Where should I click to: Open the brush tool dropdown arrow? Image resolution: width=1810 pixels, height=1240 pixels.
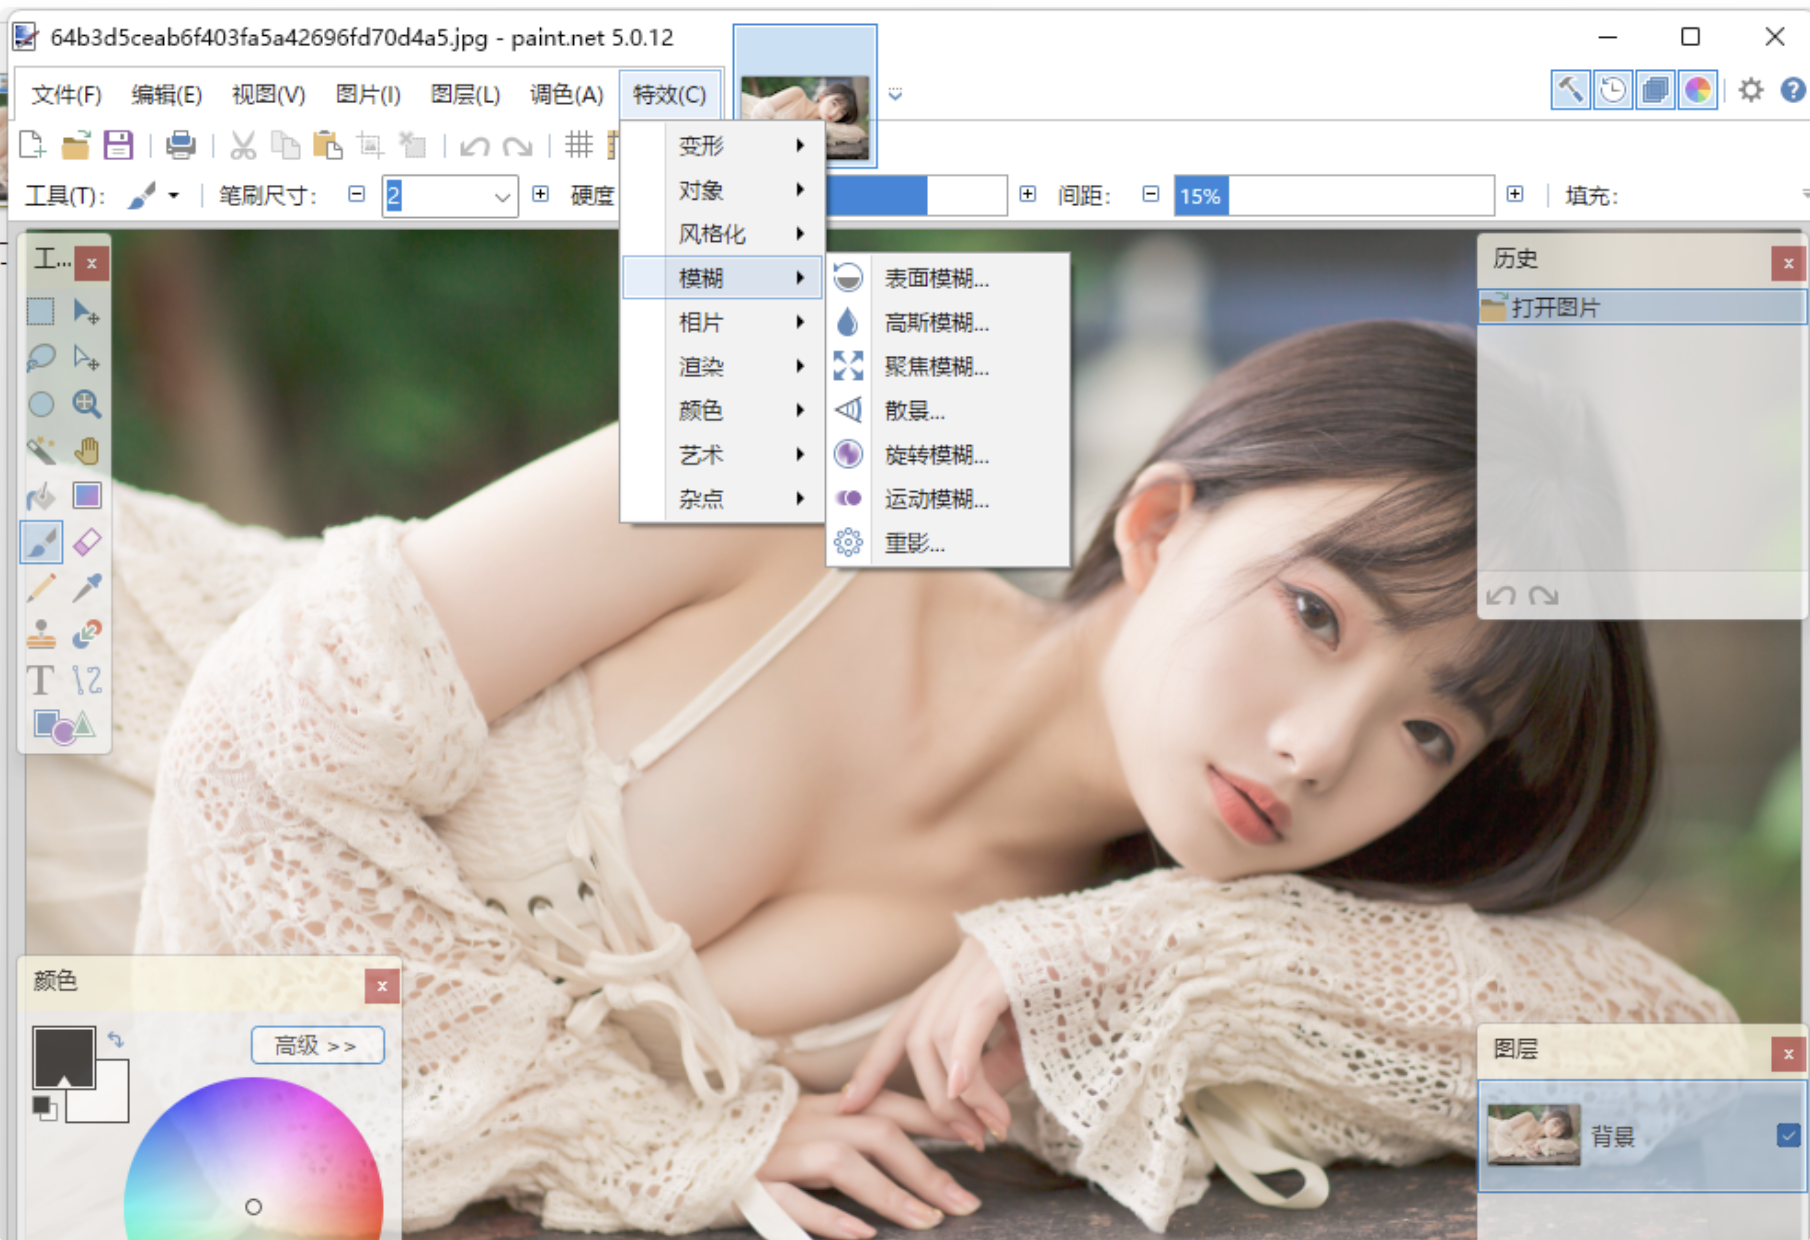point(172,196)
